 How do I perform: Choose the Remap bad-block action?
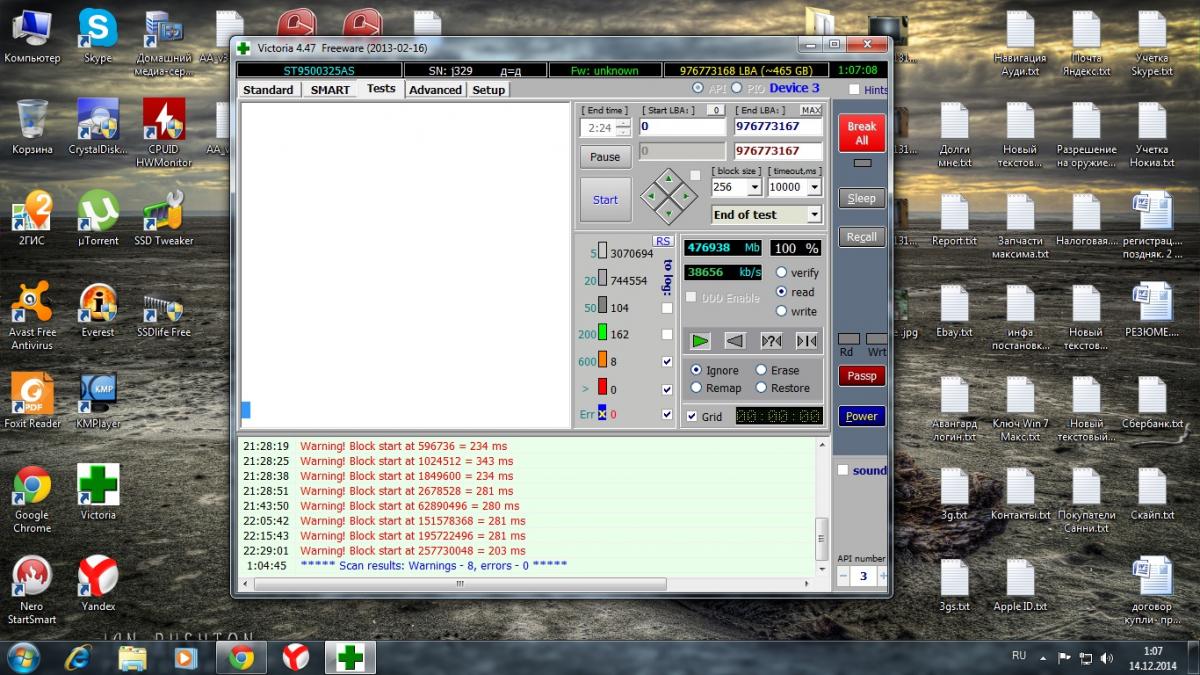[696, 388]
